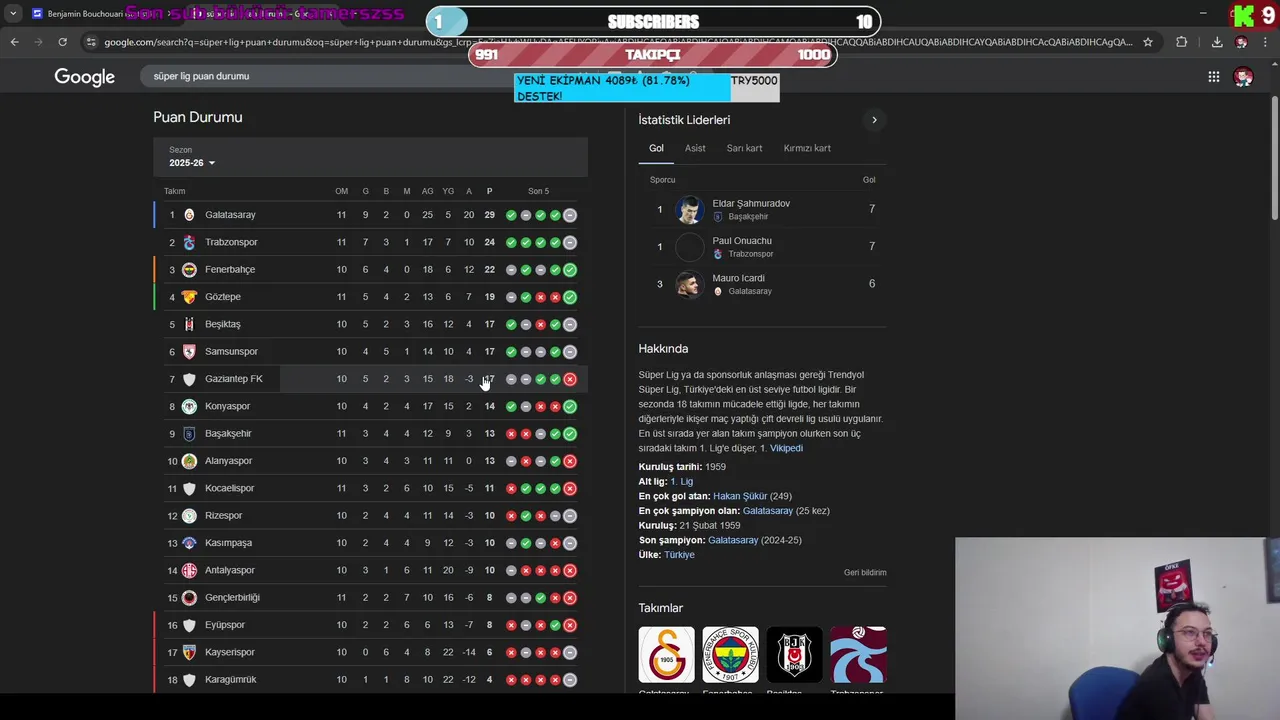Open Galatasaray link under En çok şampiyon
Viewport: 1280px width, 720px height.
coord(768,511)
